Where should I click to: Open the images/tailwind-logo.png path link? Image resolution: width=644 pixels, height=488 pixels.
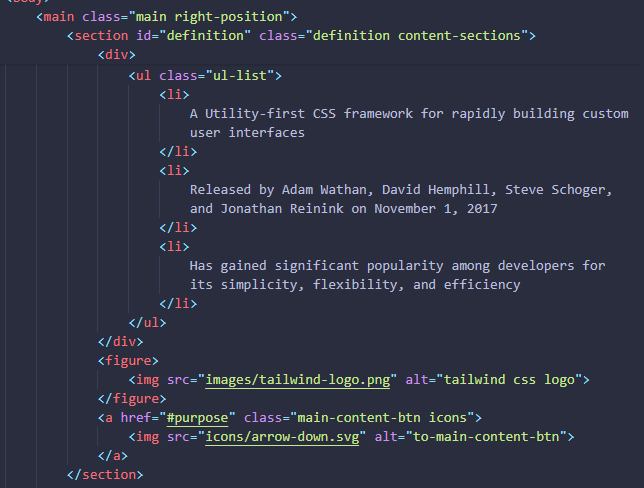297,380
